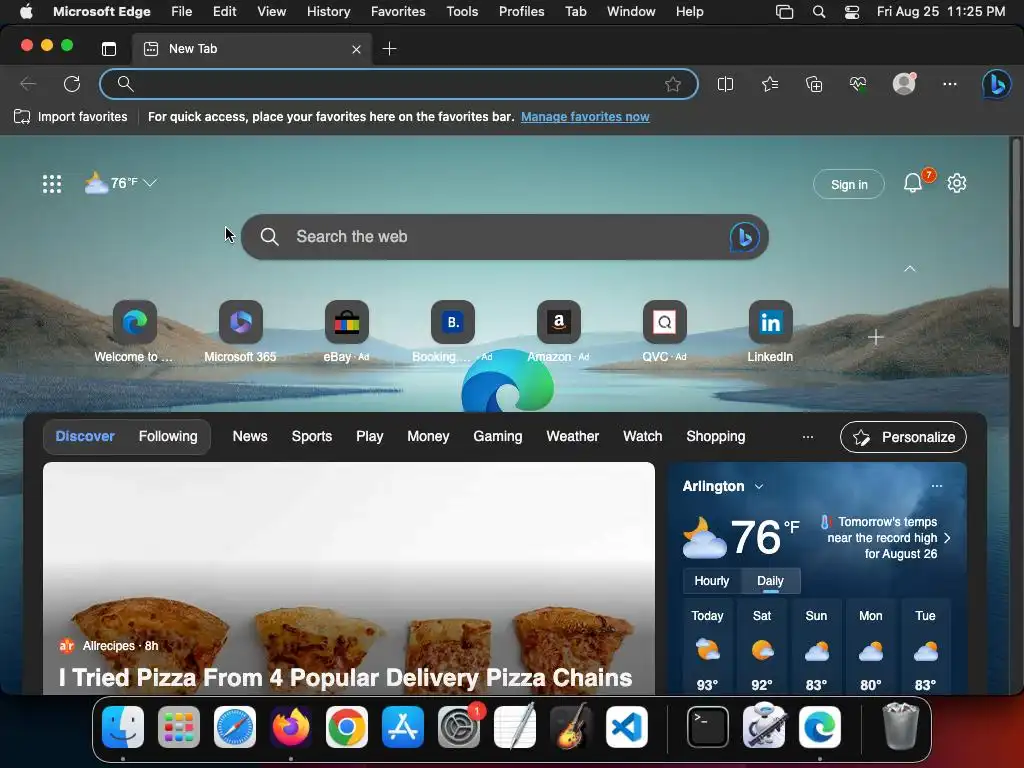Image resolution: width=1024 pixels, height=768 pixels.
Task: Open Settings and more ellipsis menu
Action: (950, 84)
